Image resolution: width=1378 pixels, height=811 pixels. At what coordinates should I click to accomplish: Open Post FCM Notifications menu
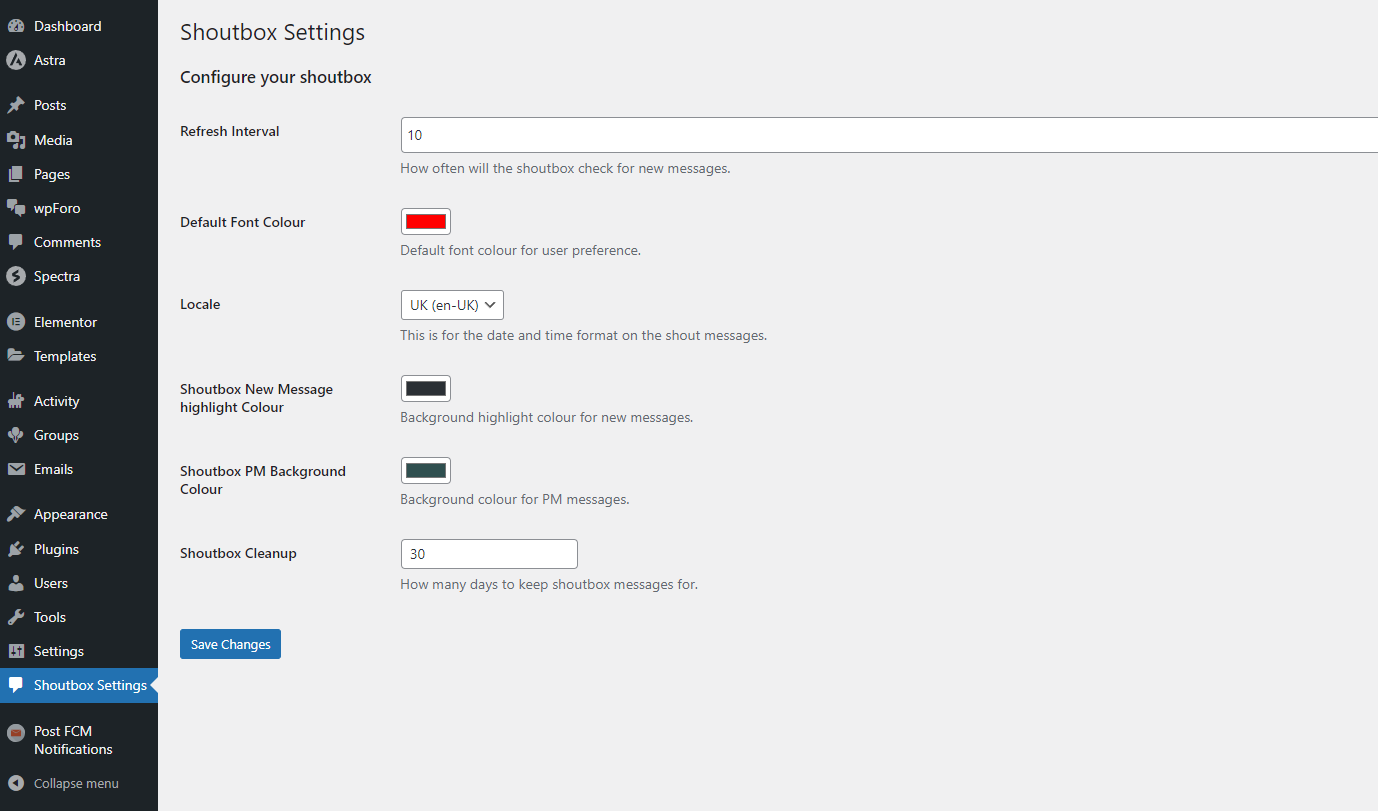(79, 740)
